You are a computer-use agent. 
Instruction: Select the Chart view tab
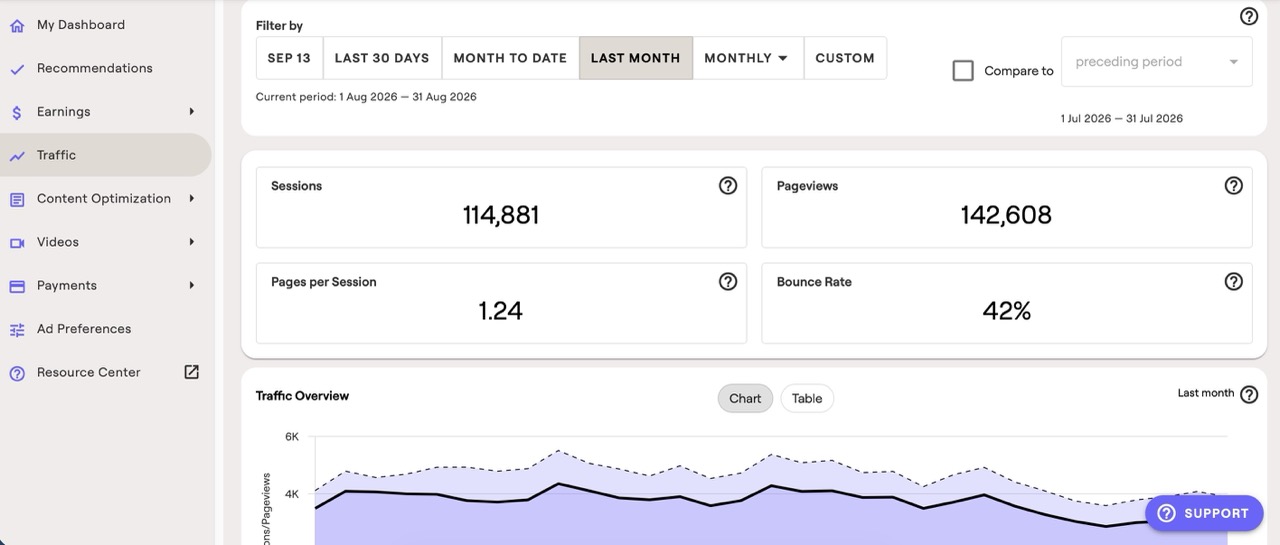tap(745, 398)
